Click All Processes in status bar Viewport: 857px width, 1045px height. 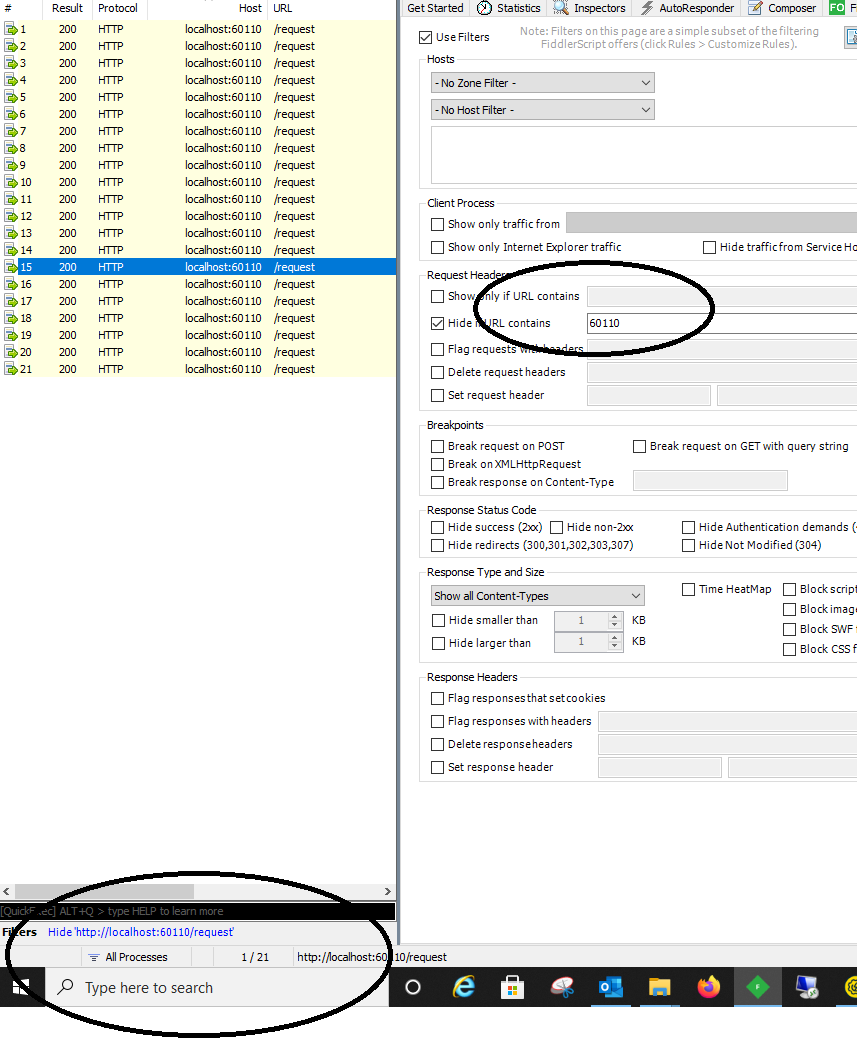137,957
